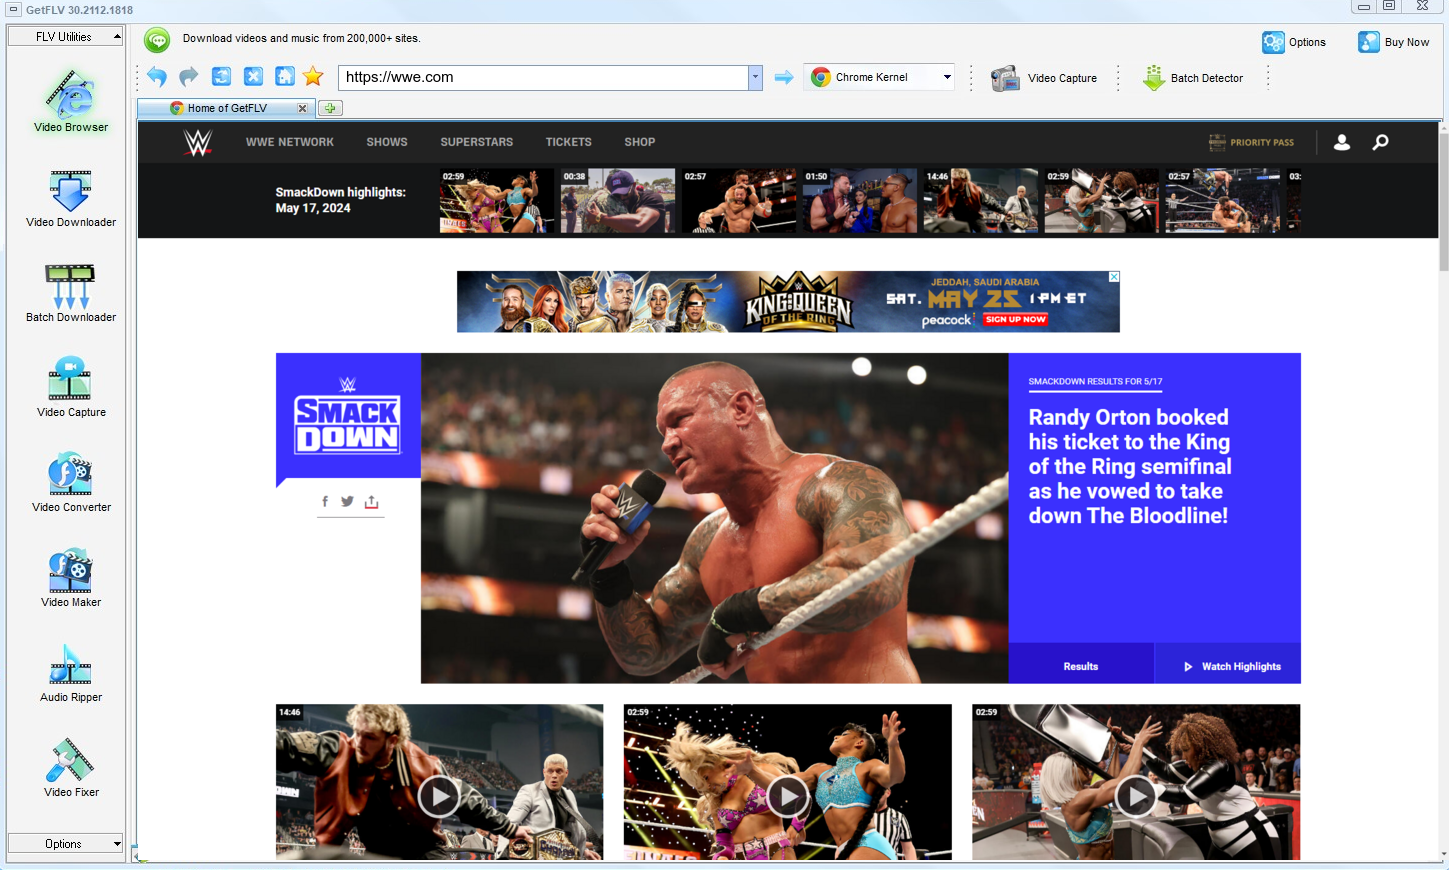The width and height of the screenshot is (1449, 870).
Task: Open the Randy Orton headline article
Action: tap(1130, 466)
